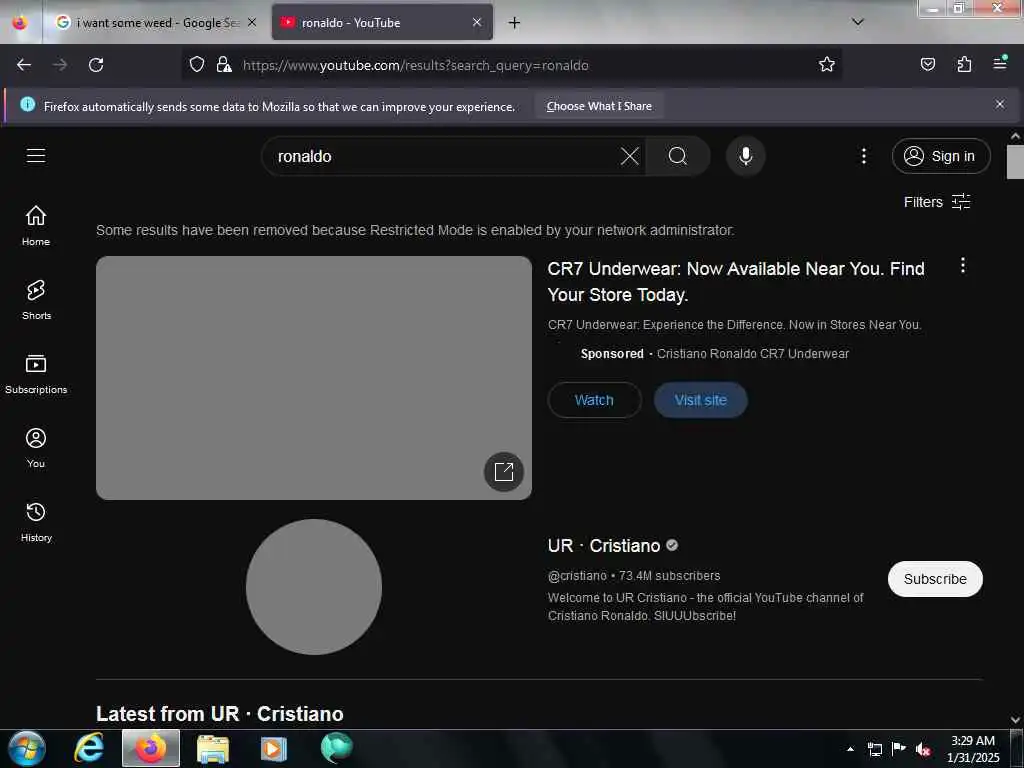1024x768 pixels.
Task: Go to YouTube Home in sidebar
Action: click(x=36, y=226)
